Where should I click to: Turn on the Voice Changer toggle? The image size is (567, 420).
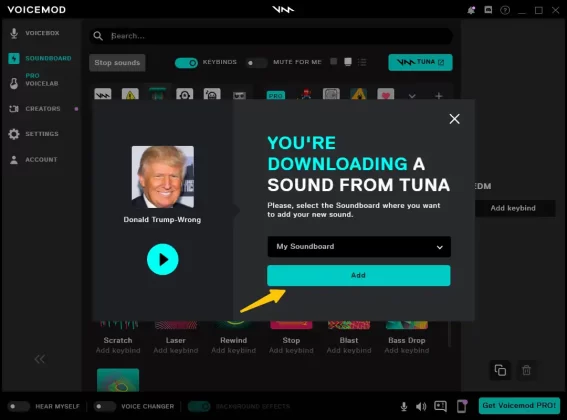point(105,407)
